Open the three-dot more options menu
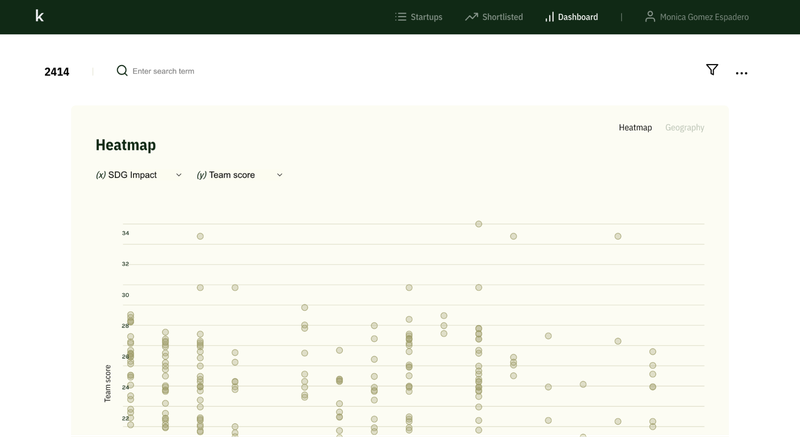 click(741, 73)
